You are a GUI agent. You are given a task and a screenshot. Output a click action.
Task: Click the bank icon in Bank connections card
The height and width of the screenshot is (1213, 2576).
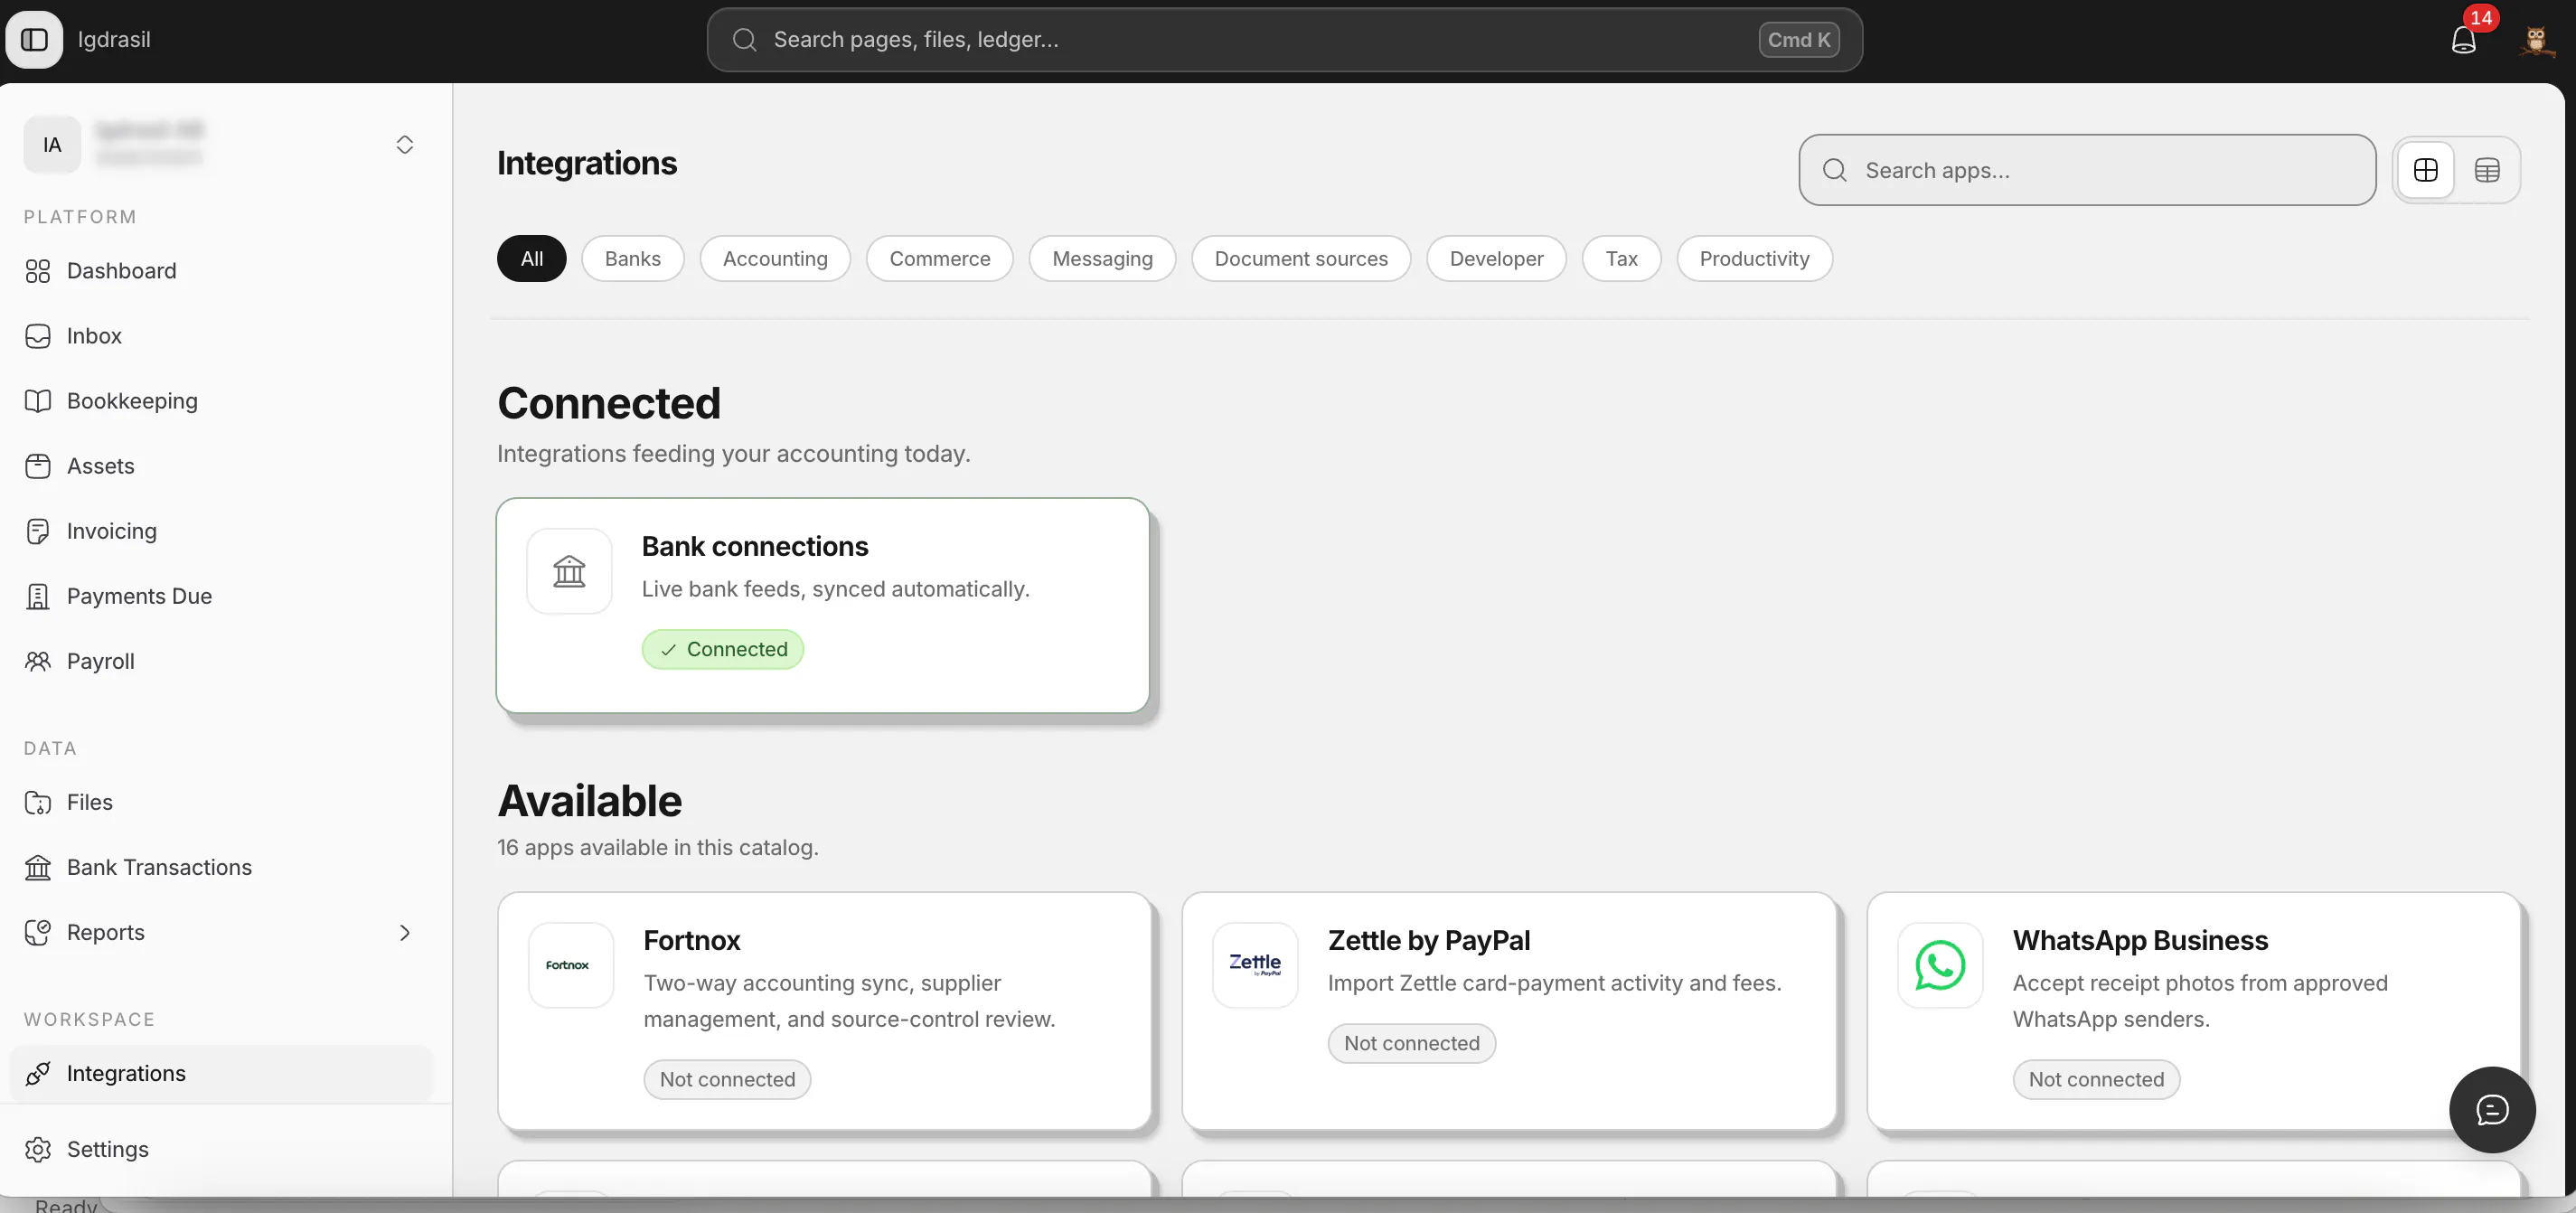[569, 571]
